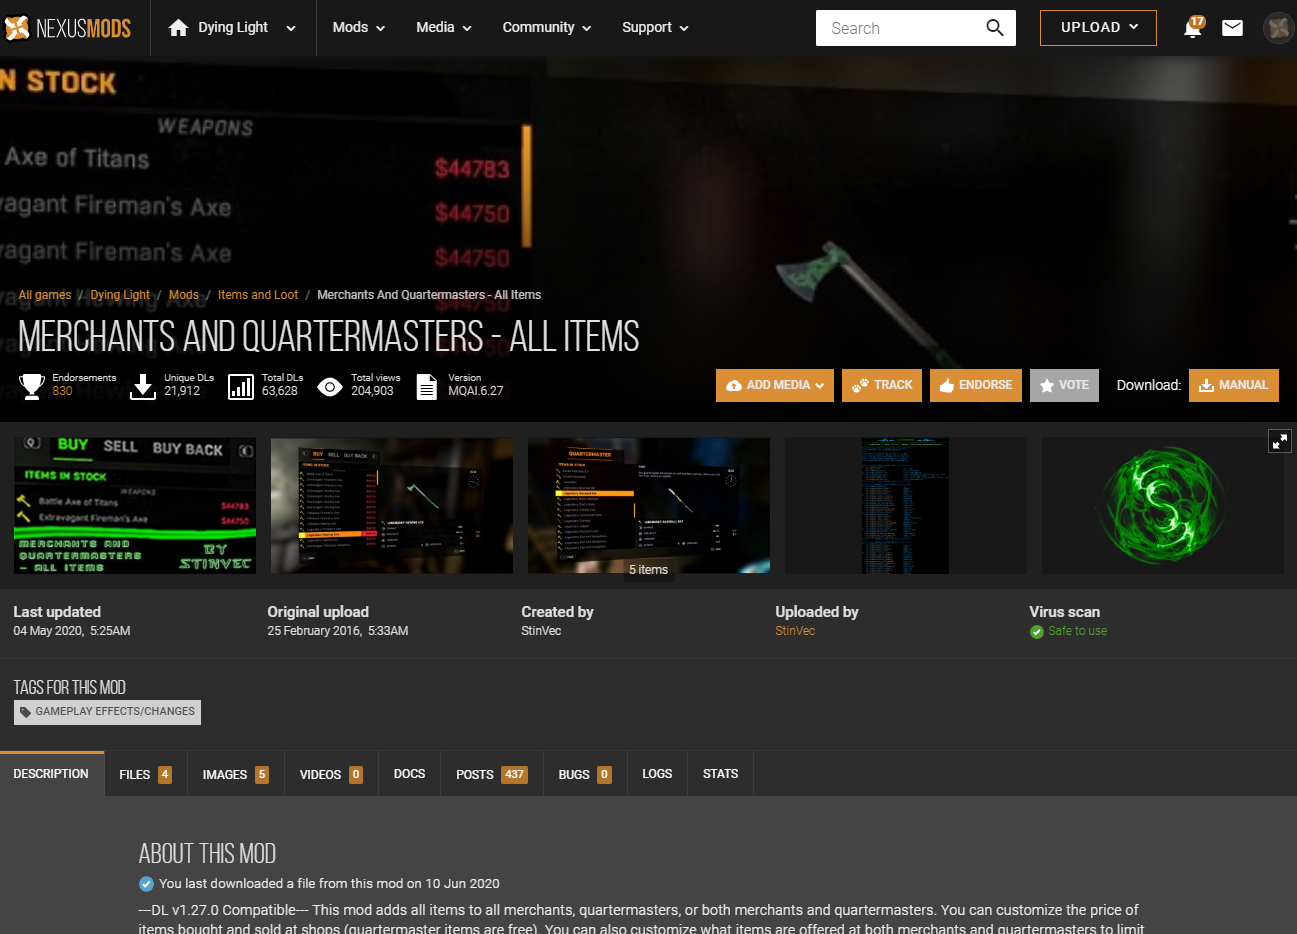This screenshot has width=1297, height=934.
Task: Open the UPLOAD dropdown button
Action: pyautogui.click(x=1098, y=28)
